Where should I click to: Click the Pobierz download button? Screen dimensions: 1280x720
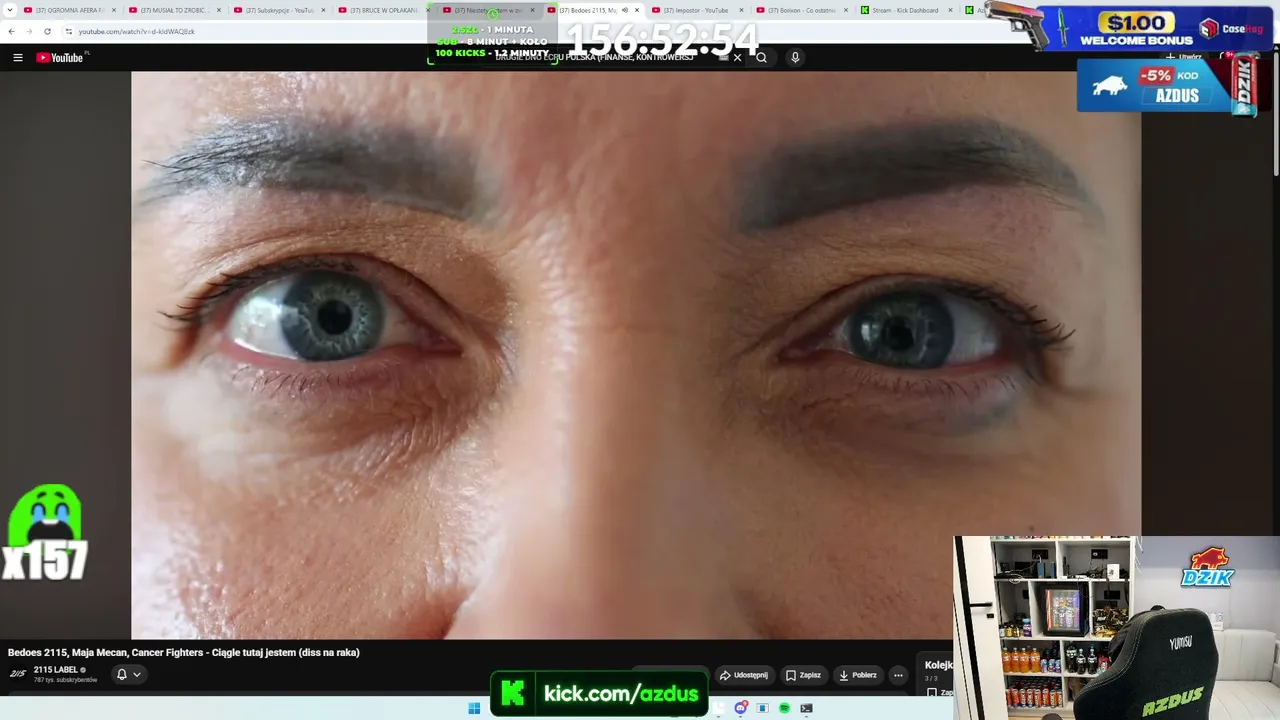pos(858,675)
